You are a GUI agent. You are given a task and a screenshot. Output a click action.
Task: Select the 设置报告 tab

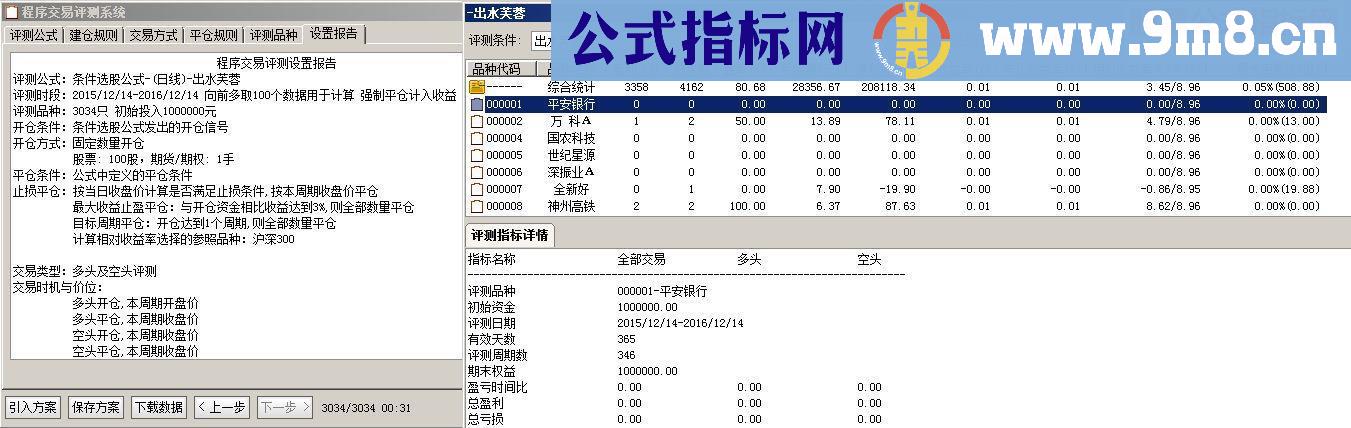334,34
